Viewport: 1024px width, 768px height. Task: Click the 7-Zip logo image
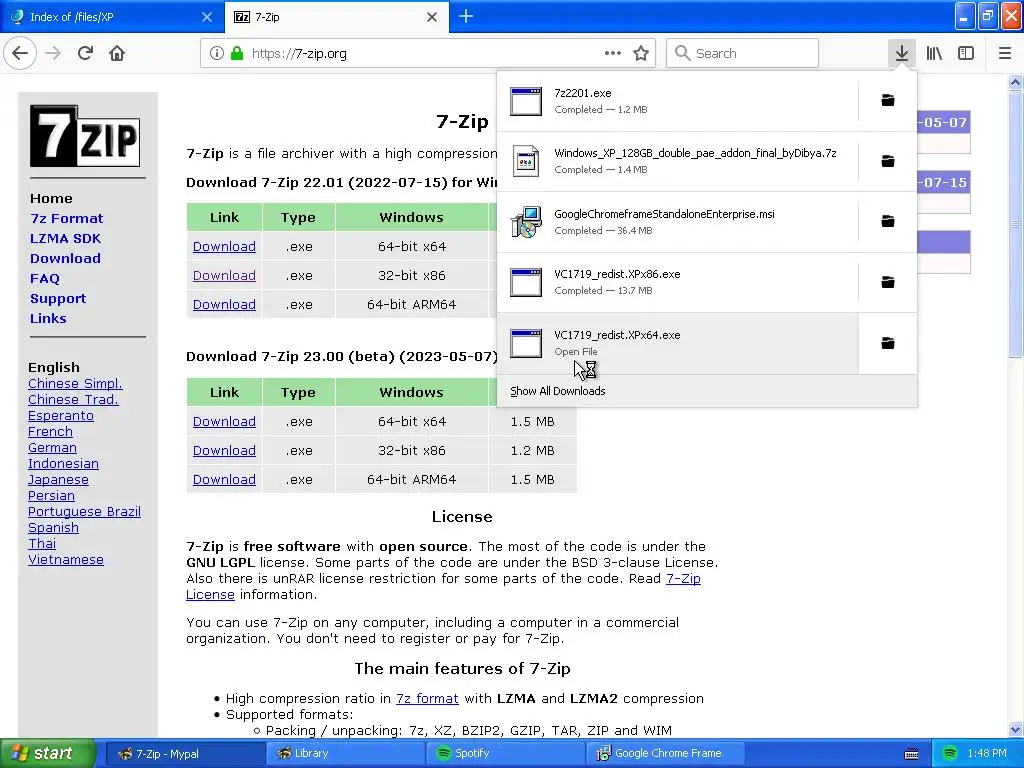coord(85,136)
